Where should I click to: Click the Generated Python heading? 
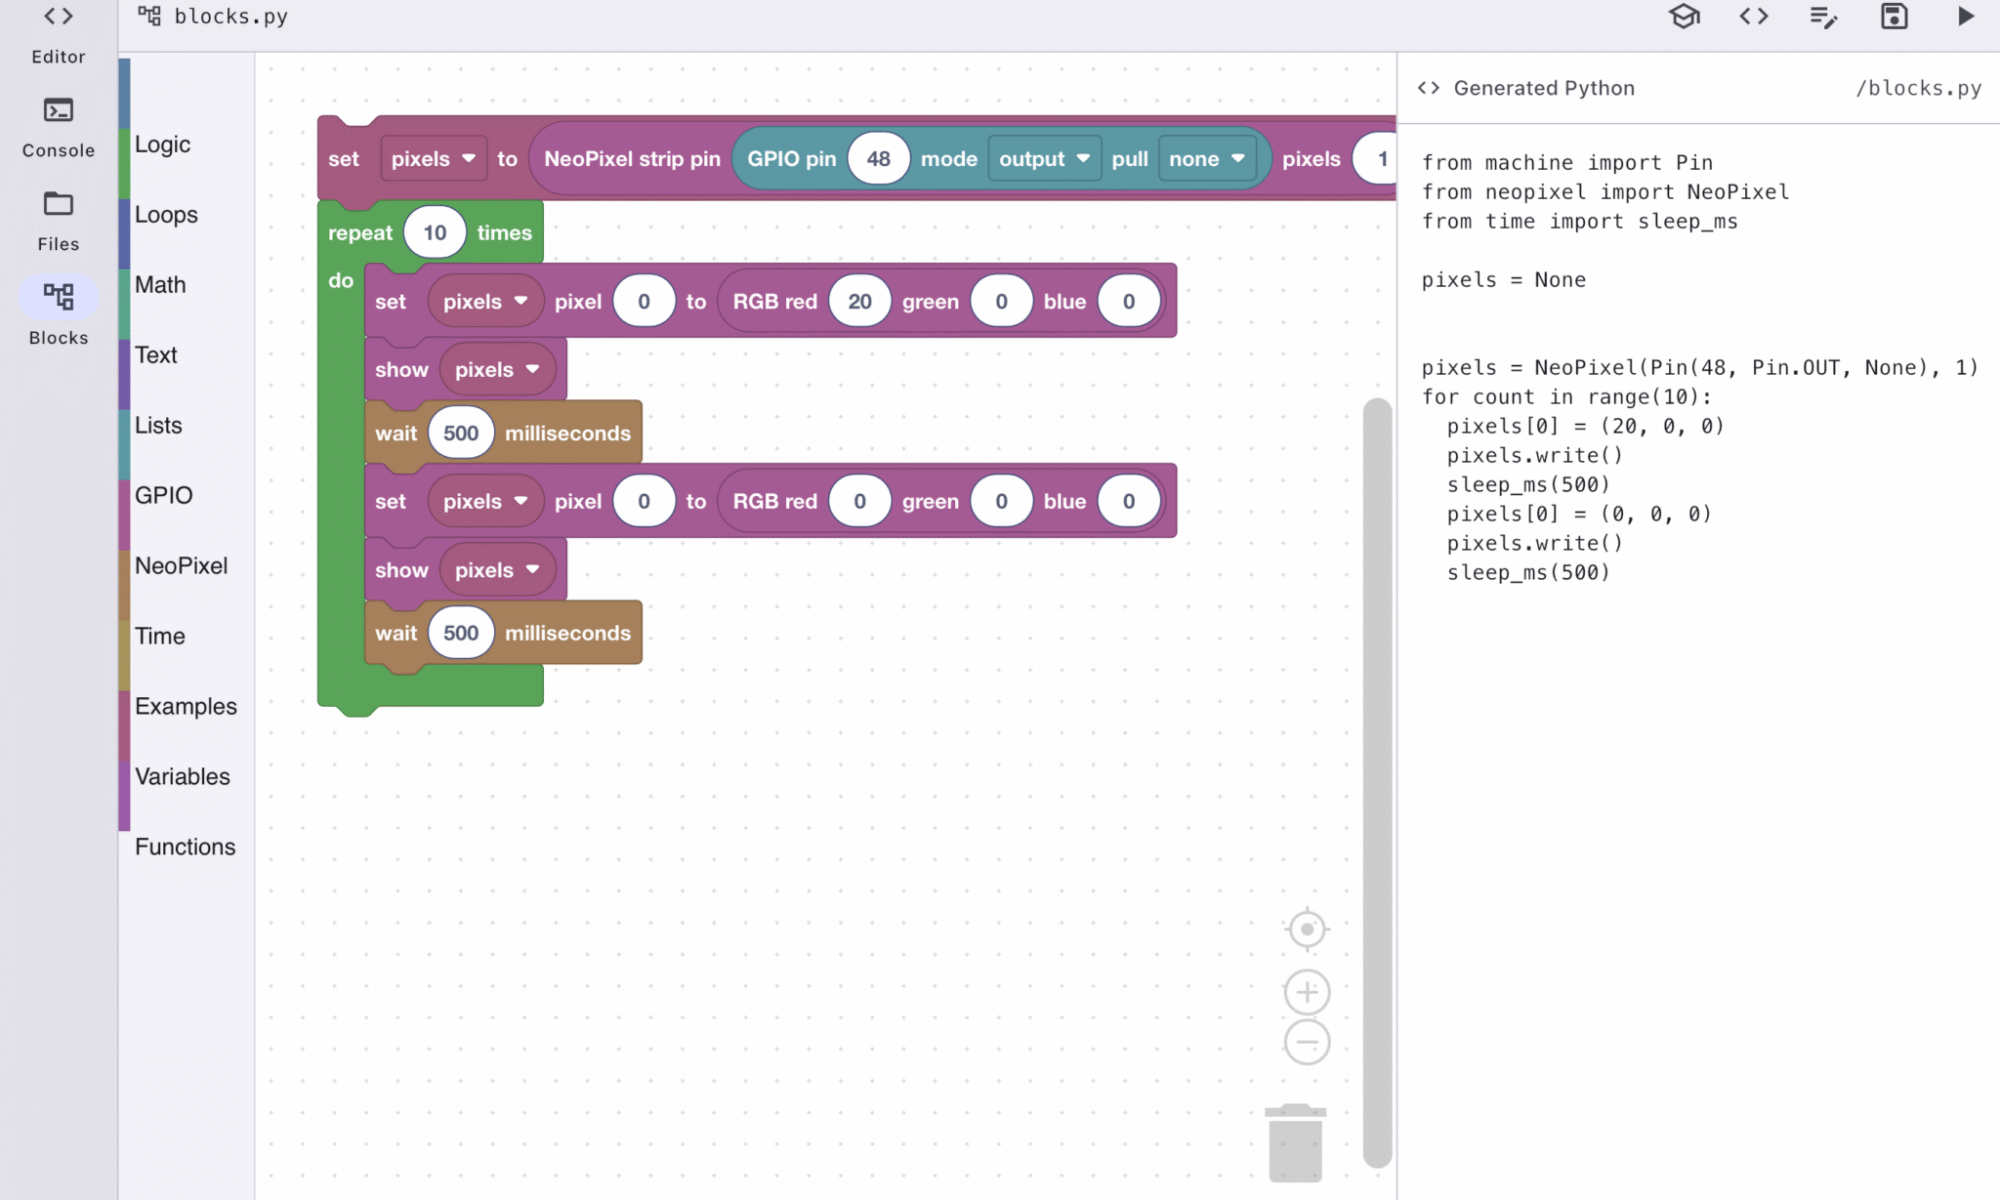point(1544,88)
